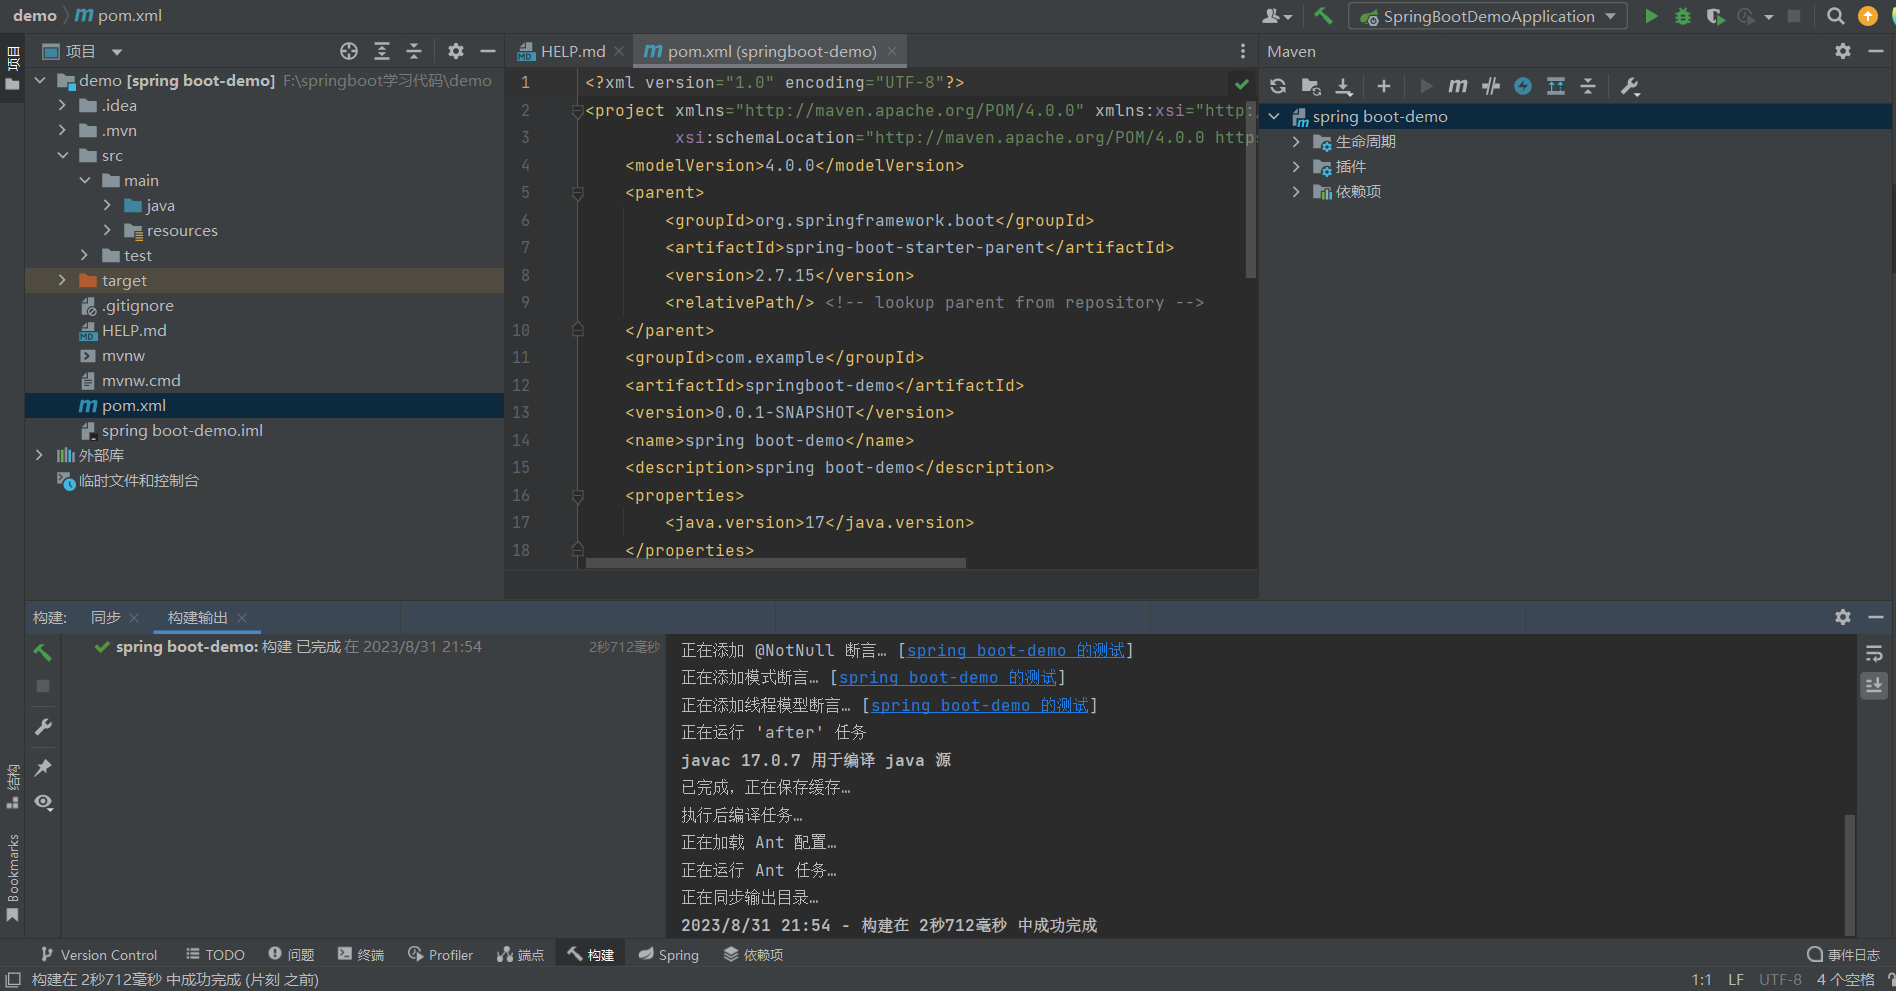
Task: Click the orange update arrow icon
Action: click(1868, 16)
